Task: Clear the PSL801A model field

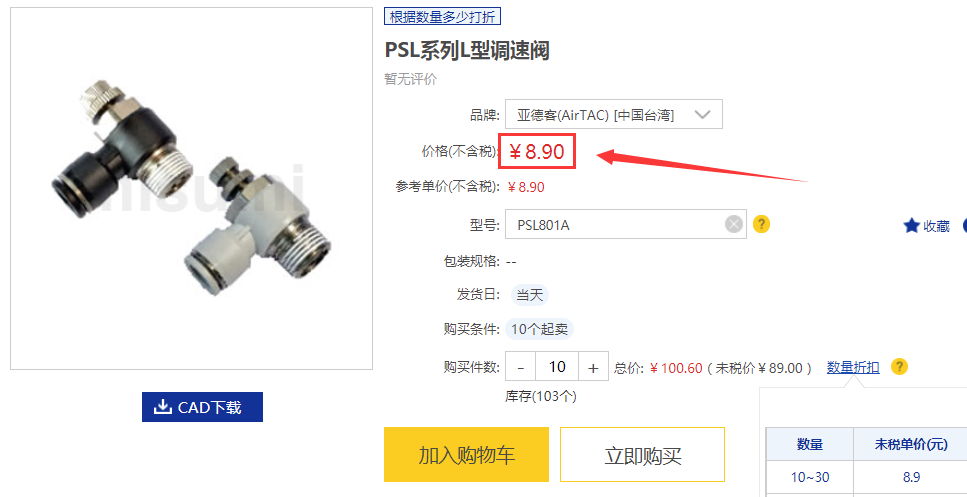Action: click(x=733, y=225)
